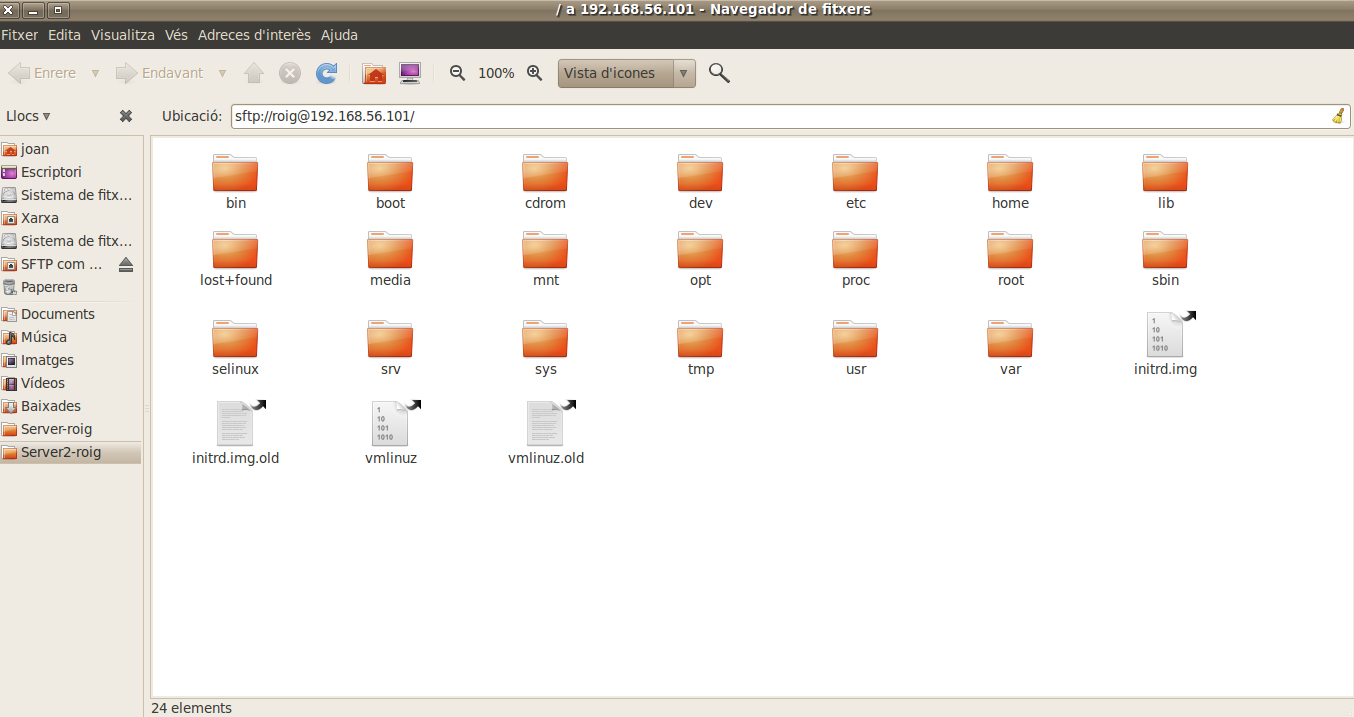Click the zoom out magnifier icon
The image size is (1354, 717).
458,73
